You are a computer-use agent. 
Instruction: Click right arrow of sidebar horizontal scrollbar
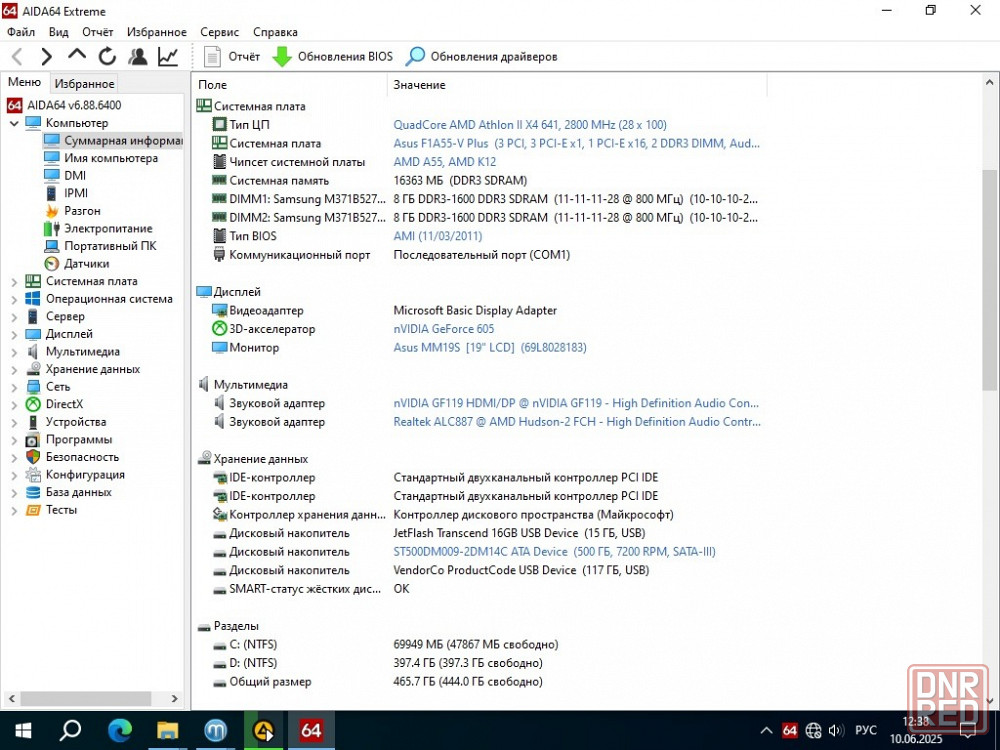(175, 699)
